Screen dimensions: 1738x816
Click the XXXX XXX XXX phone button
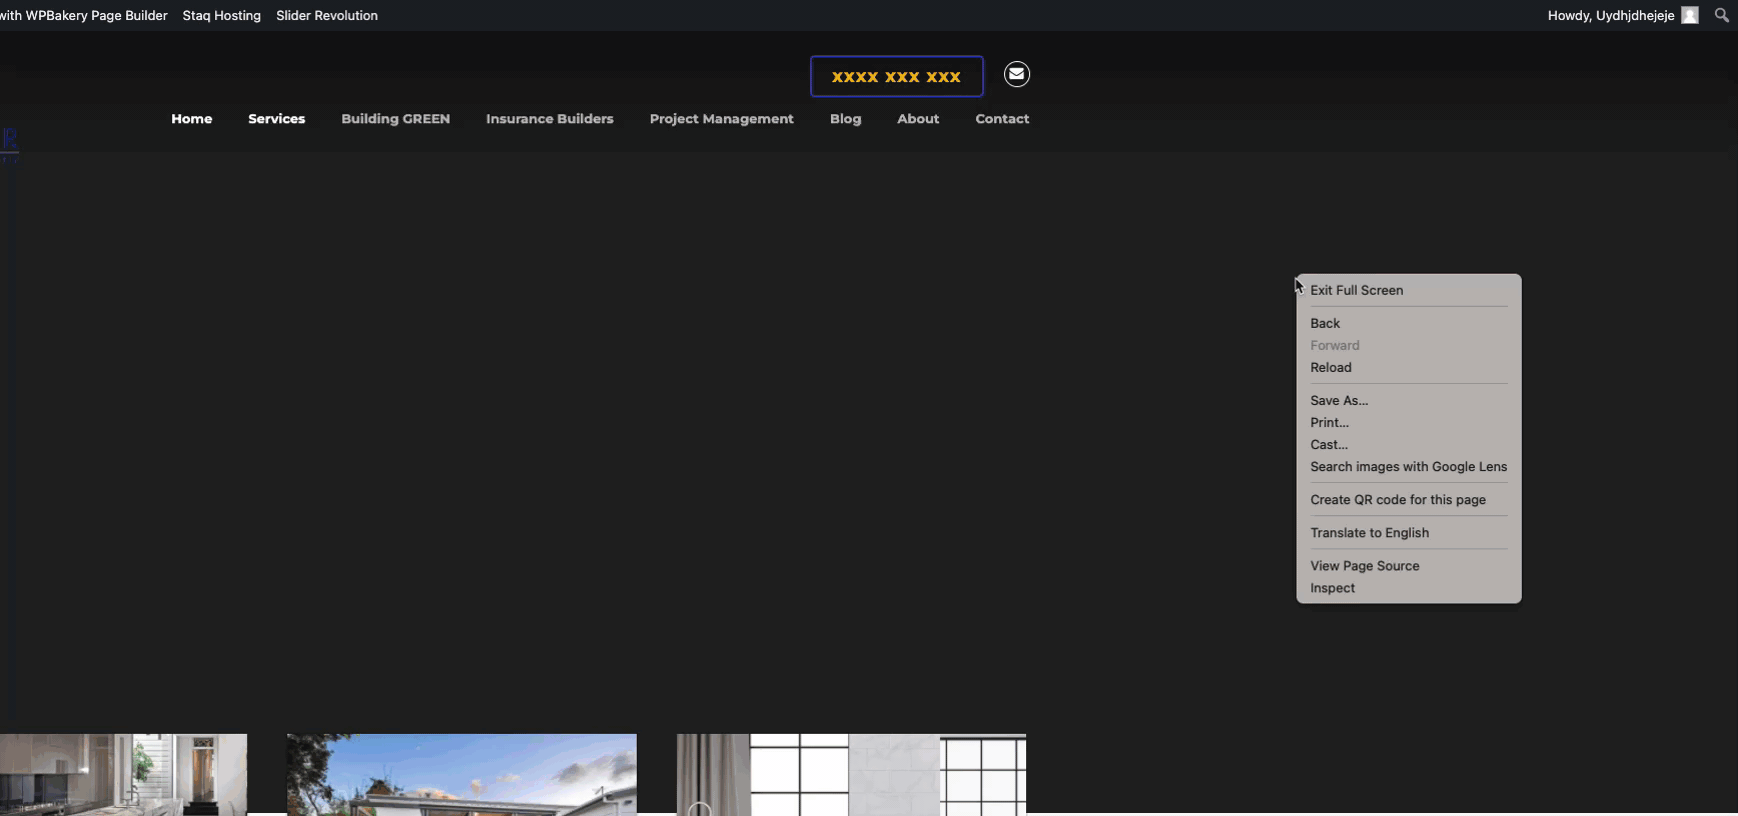click(896, 76)
